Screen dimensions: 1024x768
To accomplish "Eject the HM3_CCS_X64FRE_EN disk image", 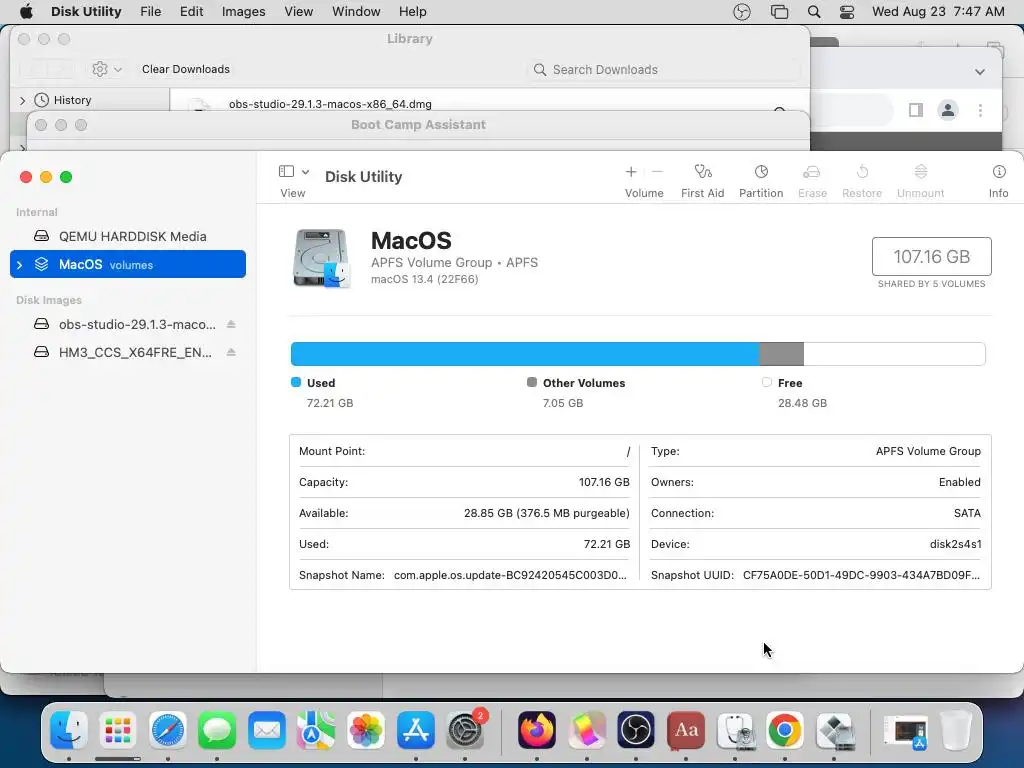I will coord(231,353).
